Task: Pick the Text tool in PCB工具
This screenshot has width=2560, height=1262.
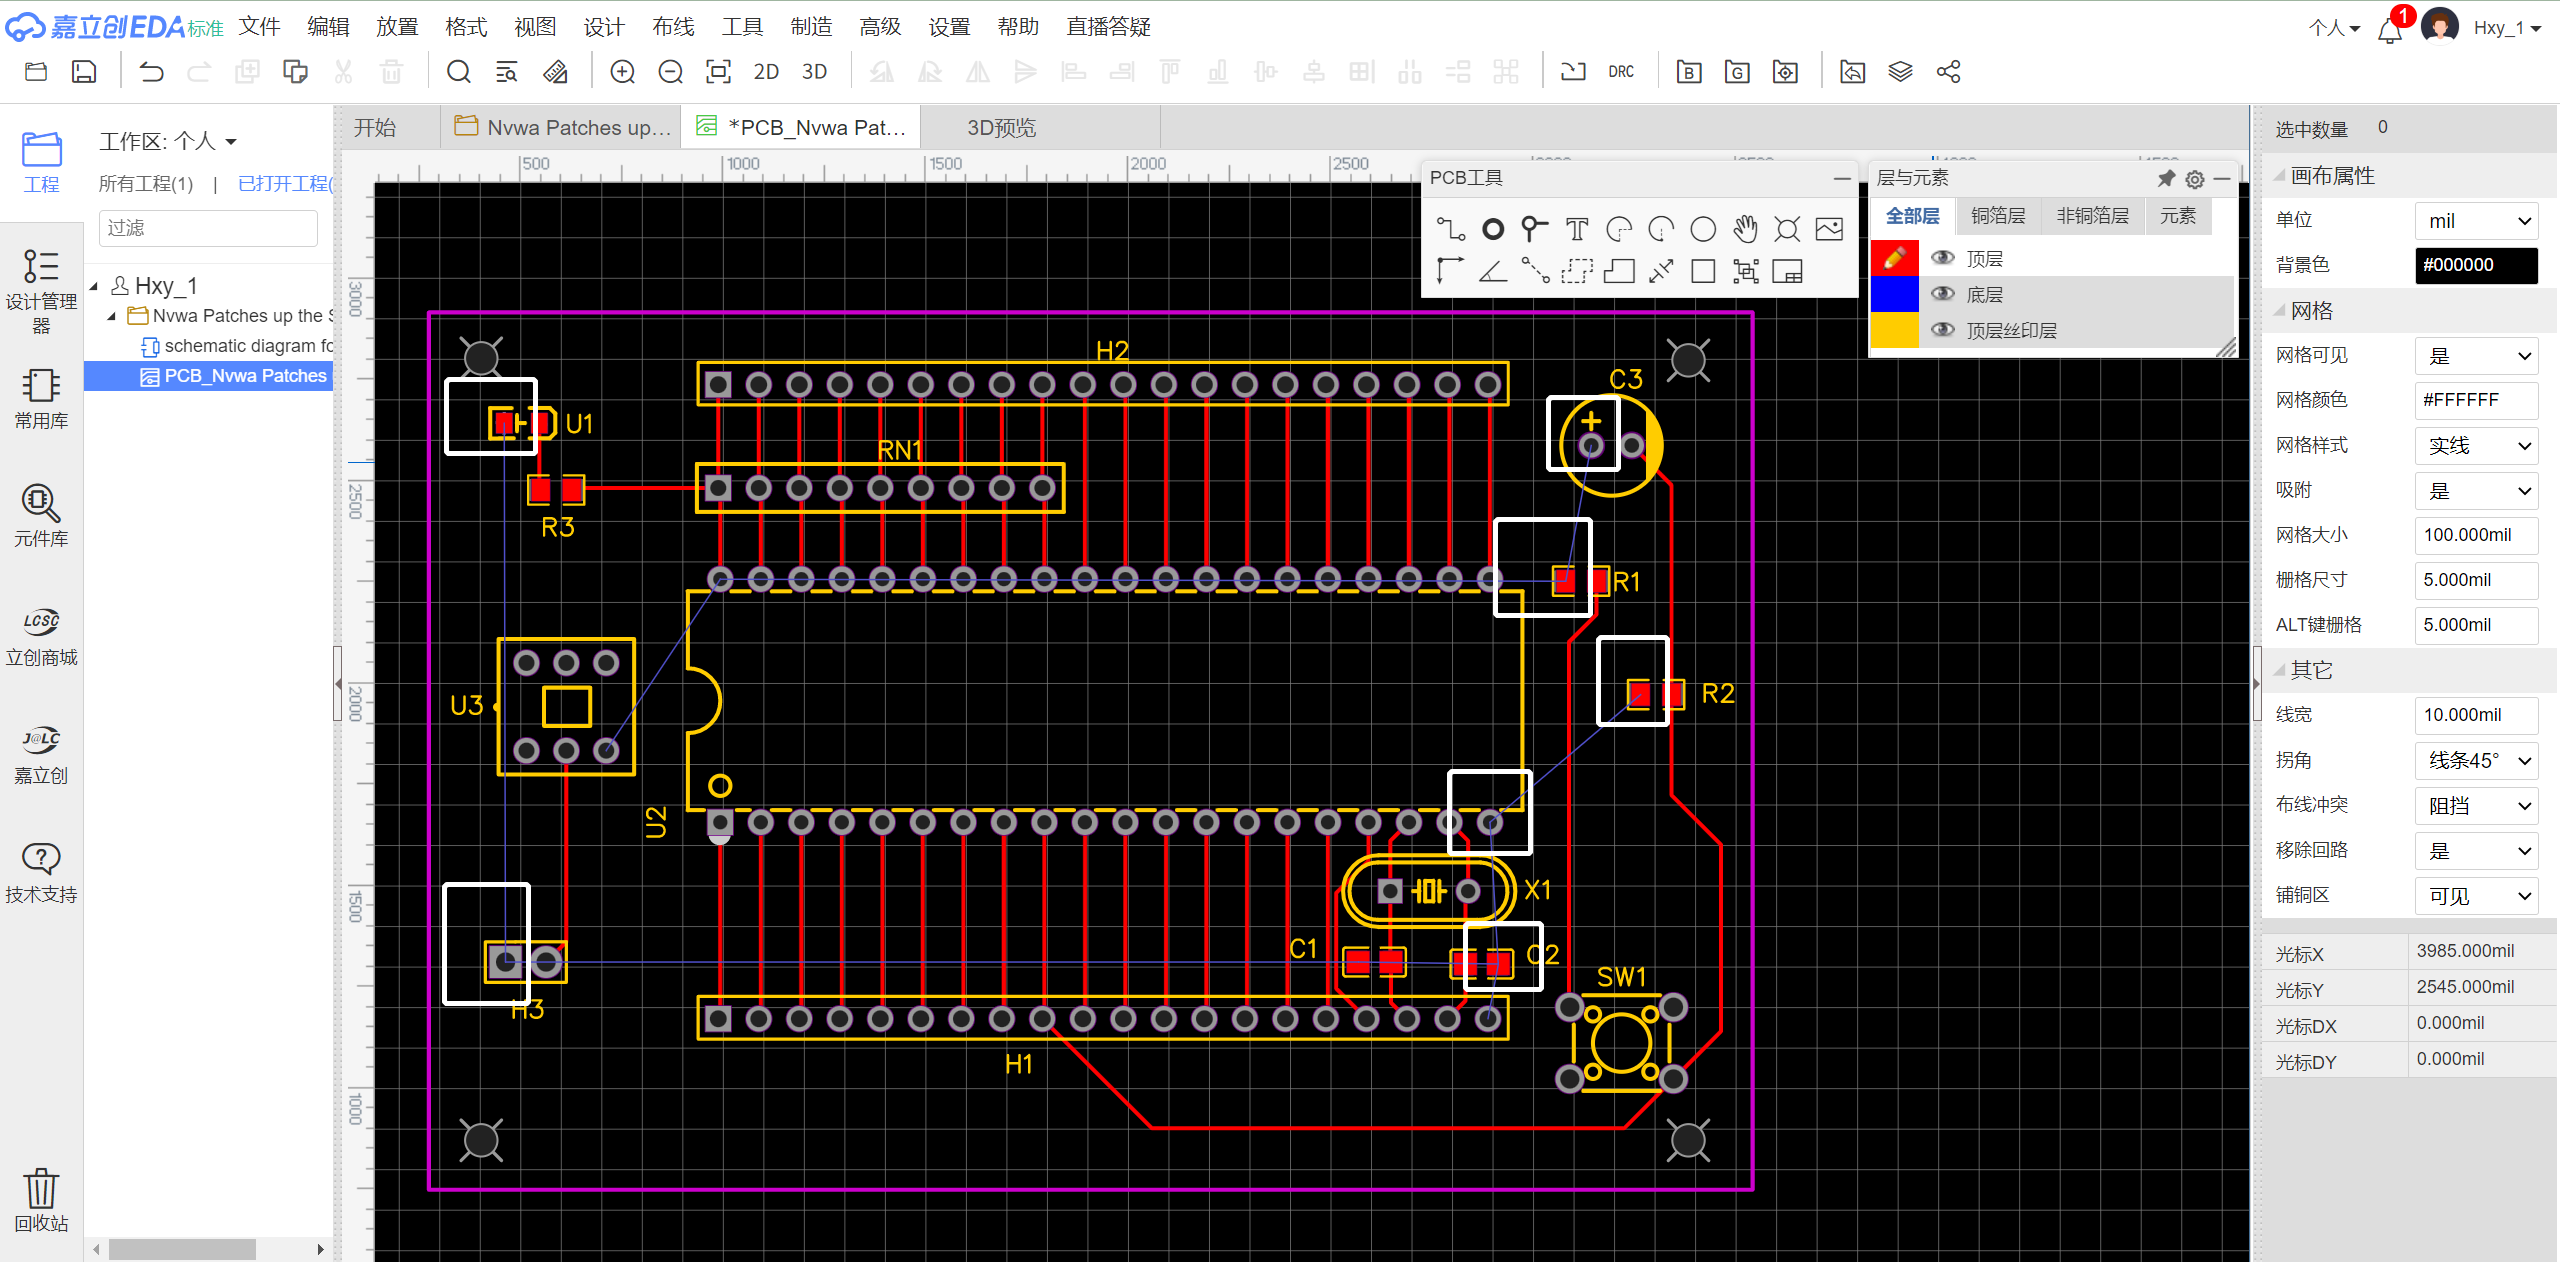Action: (x=1577, y=229)
